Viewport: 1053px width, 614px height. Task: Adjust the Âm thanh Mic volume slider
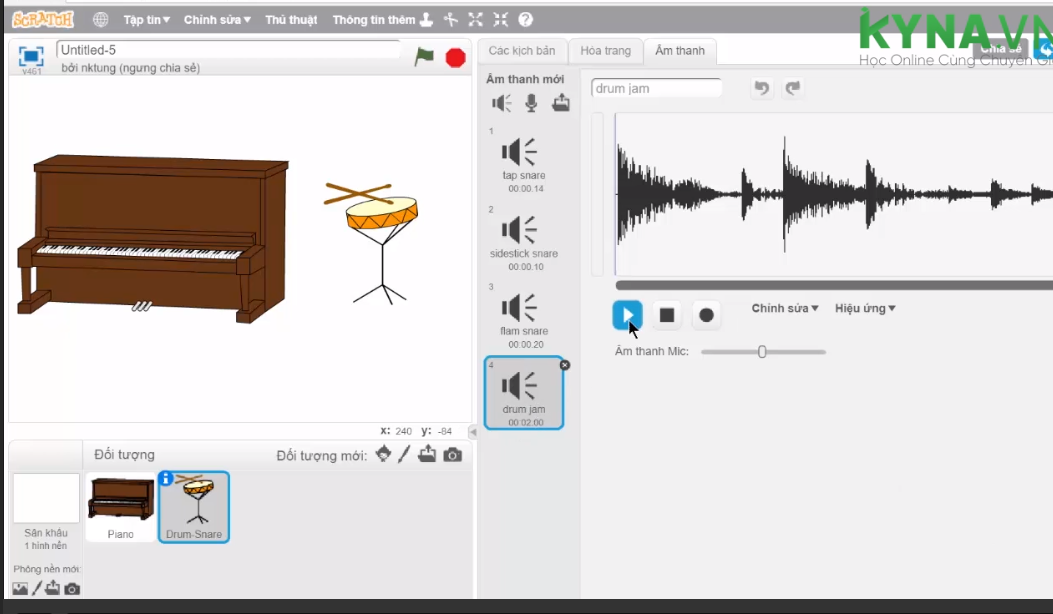[762, 352]
